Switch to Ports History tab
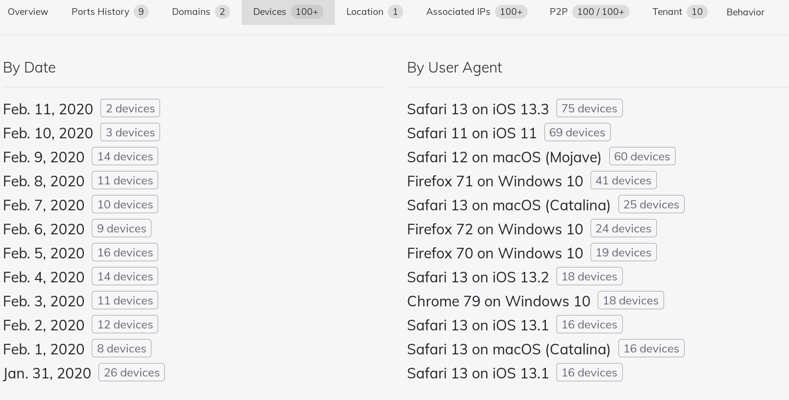The height and width of the screenshot is (400, 789). click(x=110, y=12)
